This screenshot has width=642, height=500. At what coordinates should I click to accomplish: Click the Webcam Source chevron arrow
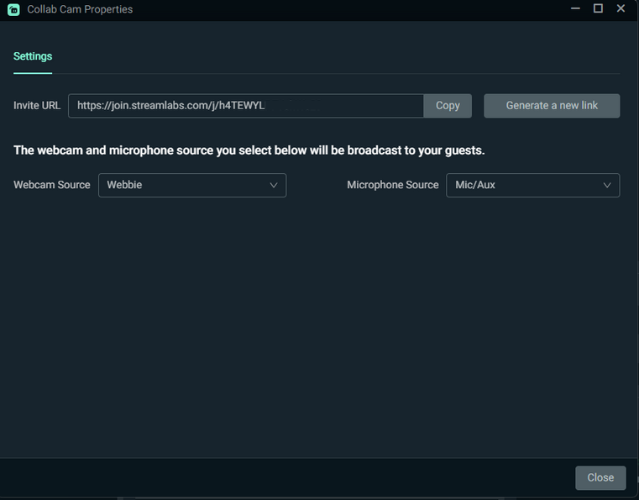274,185
